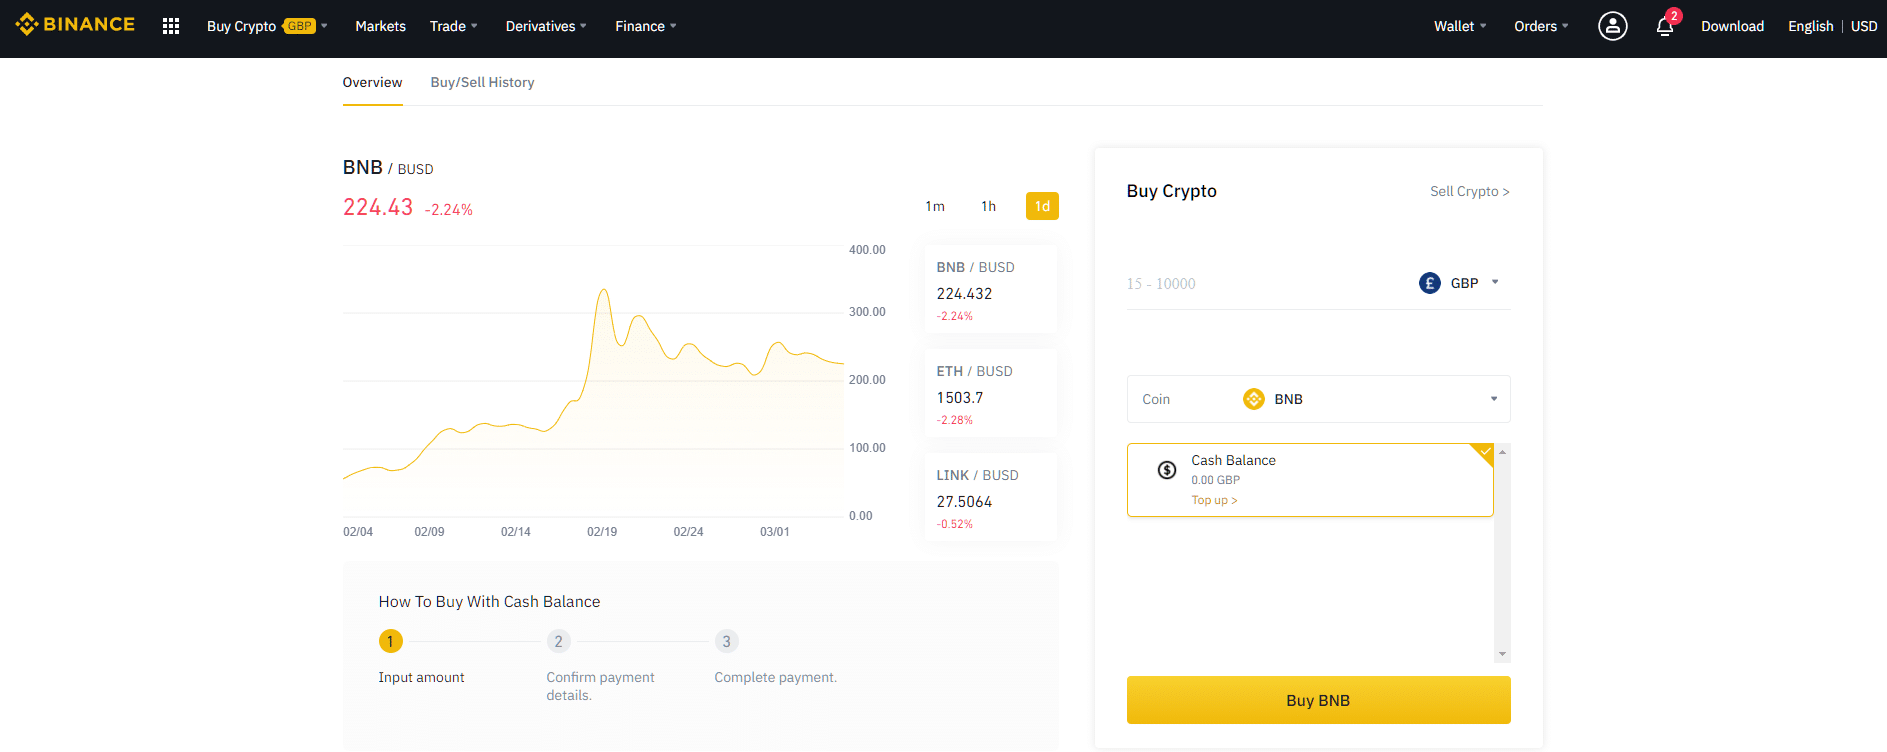Click the Top up link
Viewport: 1887px width, 752px height.
click(1214, 500)
